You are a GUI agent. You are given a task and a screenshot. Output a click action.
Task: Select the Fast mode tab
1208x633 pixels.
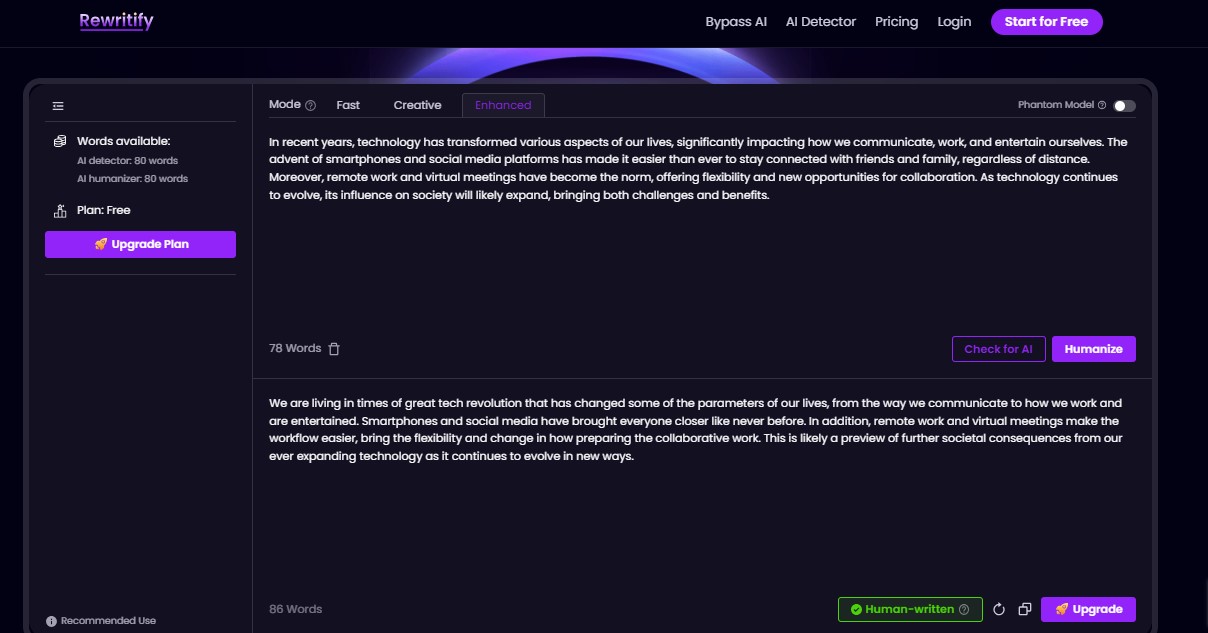tap(348, 105)
